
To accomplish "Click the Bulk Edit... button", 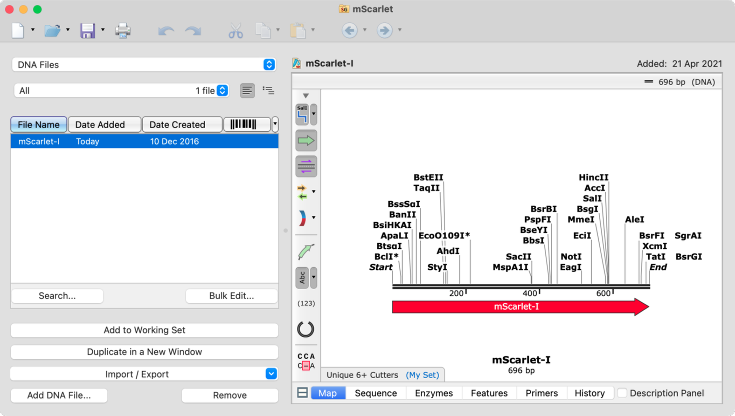I will [232, 296].
